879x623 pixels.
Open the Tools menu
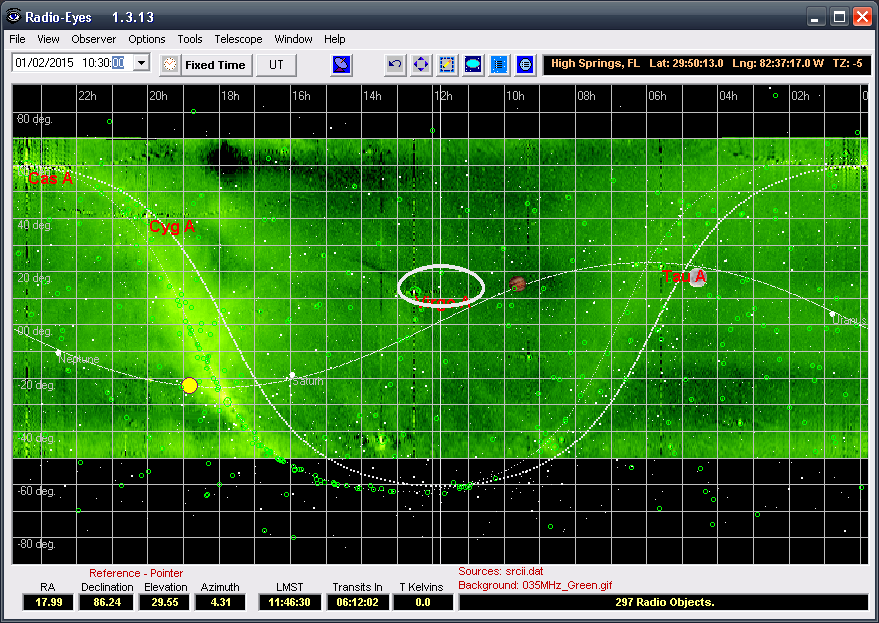click(x=190, y=39)
